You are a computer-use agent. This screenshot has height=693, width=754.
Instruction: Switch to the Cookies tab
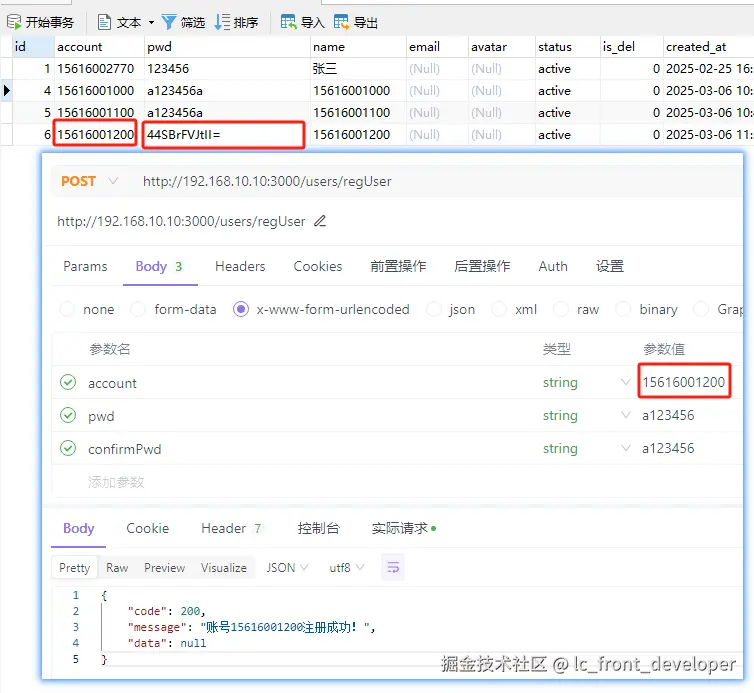click(x=318, y=266)
